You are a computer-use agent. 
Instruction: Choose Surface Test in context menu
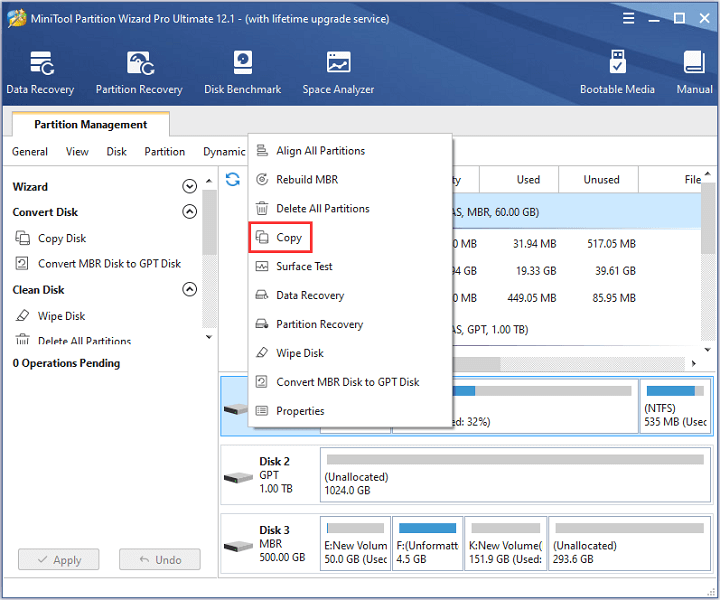tap(350, 266)
